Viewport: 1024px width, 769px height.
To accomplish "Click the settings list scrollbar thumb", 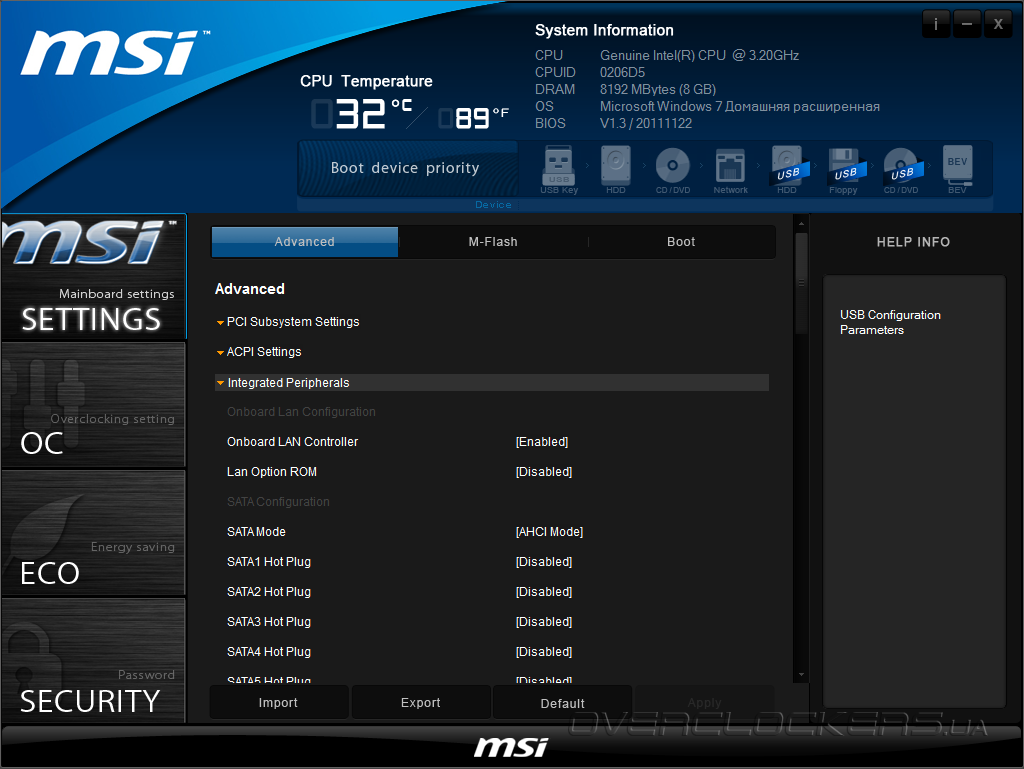I will (801, 283).
